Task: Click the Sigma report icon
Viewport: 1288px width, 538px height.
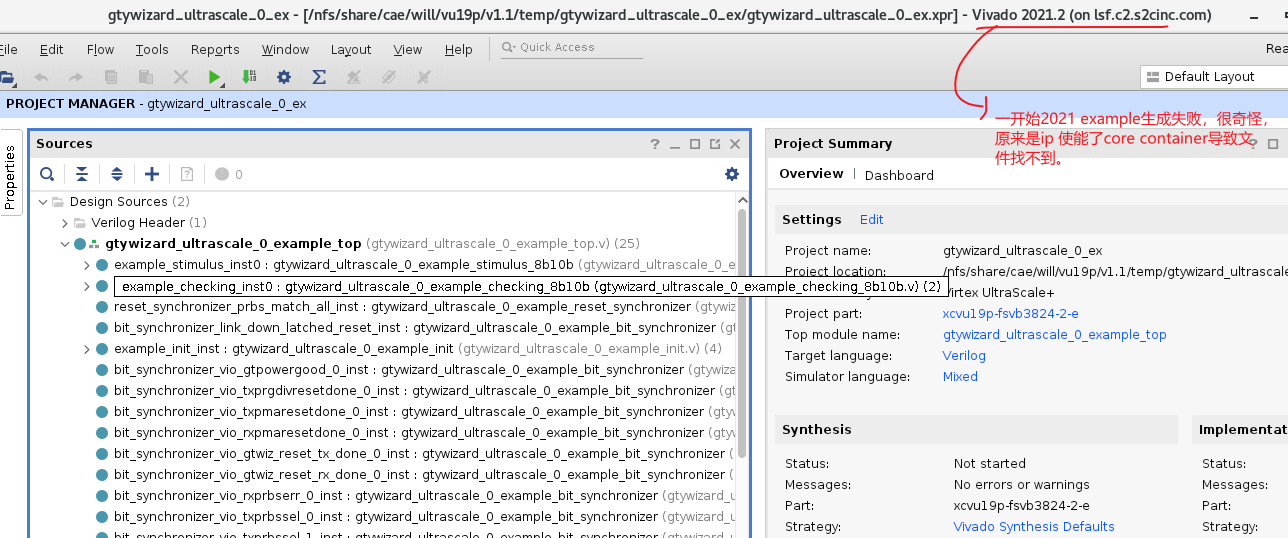Action: [x=319, y=77]
